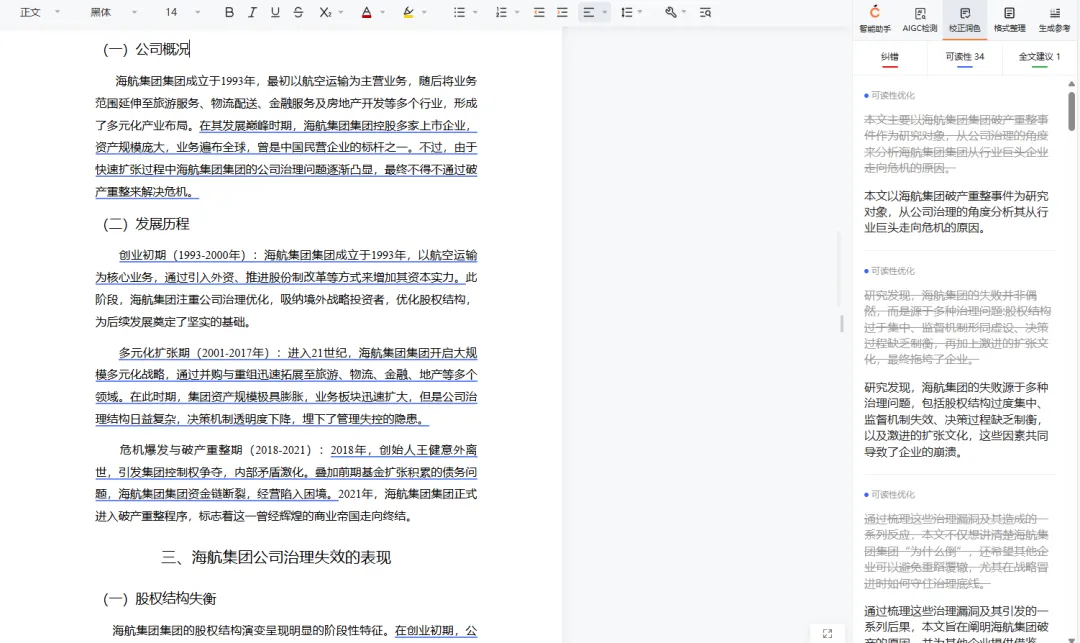Select struck-through original text 本文主要以海航集团集团破产重整事

pyautogui.click(x=957, y=143)
